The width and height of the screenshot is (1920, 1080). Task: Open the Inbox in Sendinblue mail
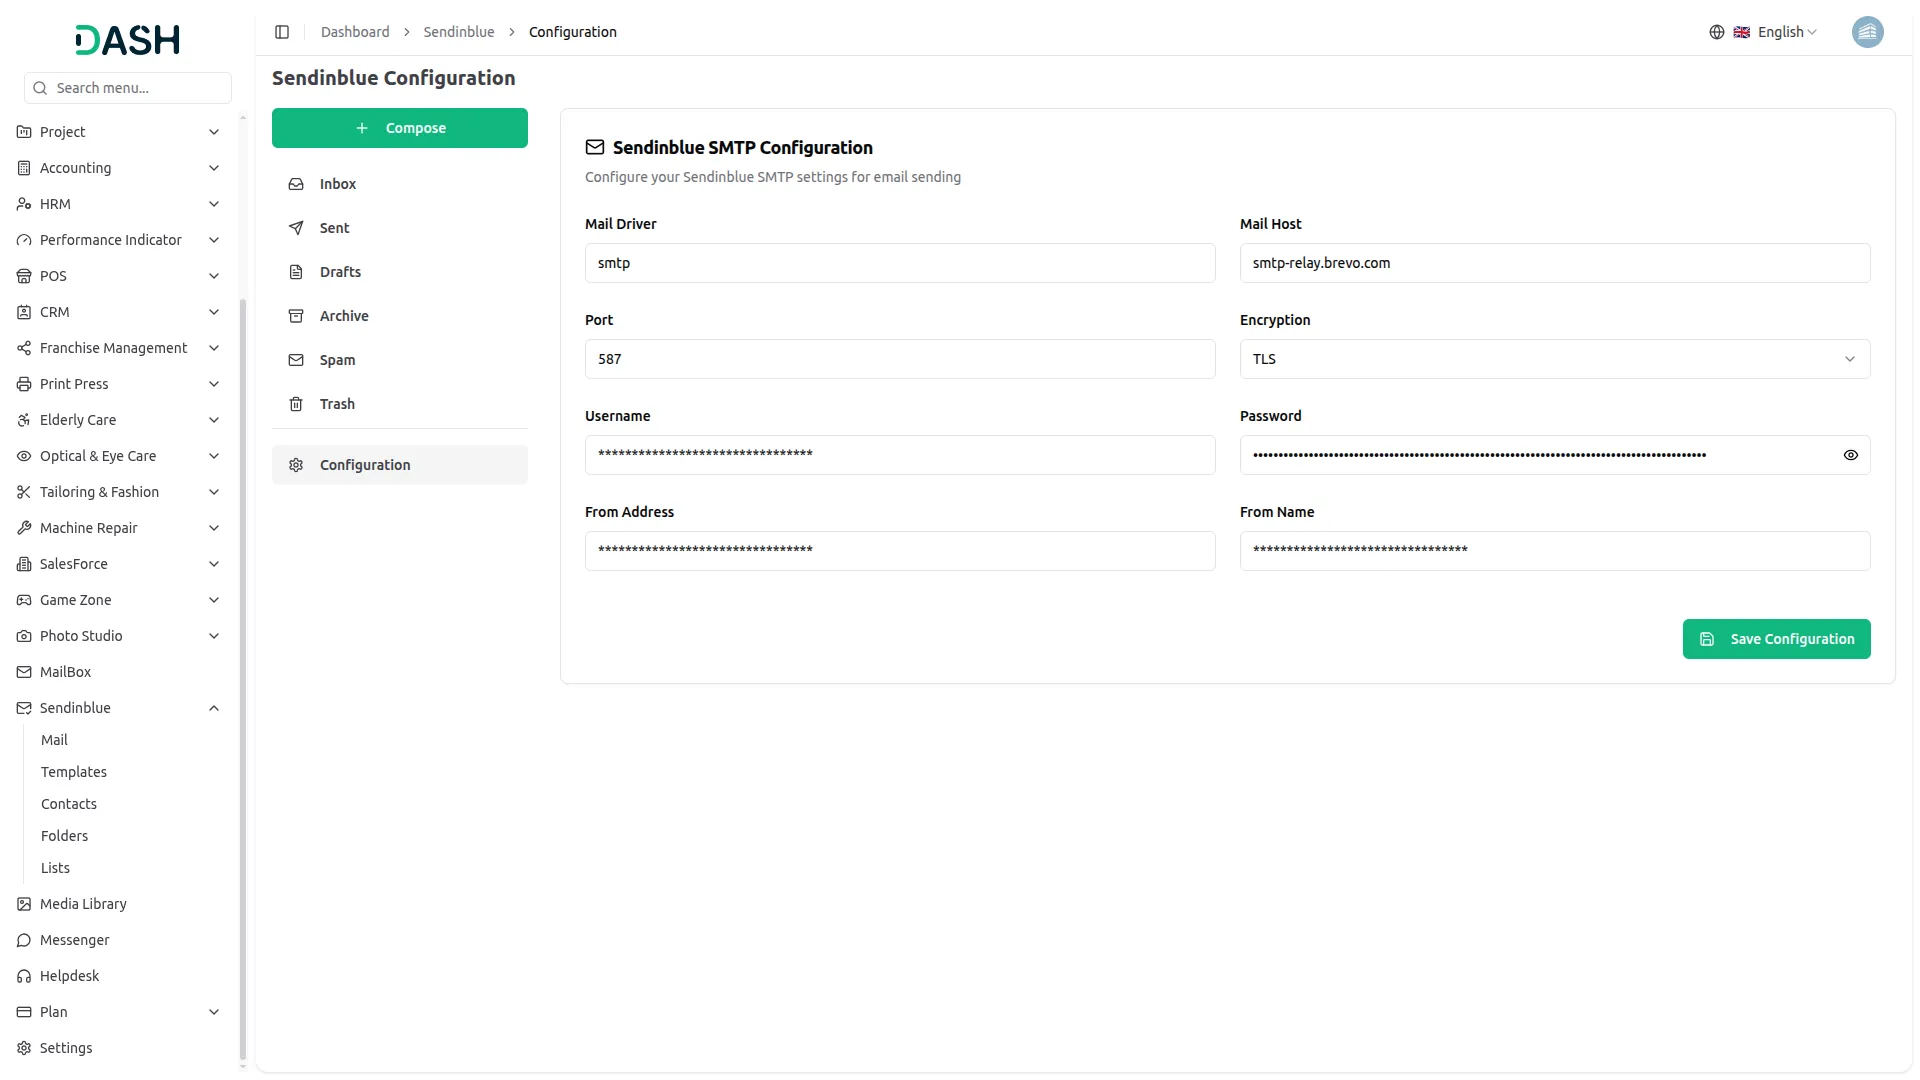tap(337, 184)
